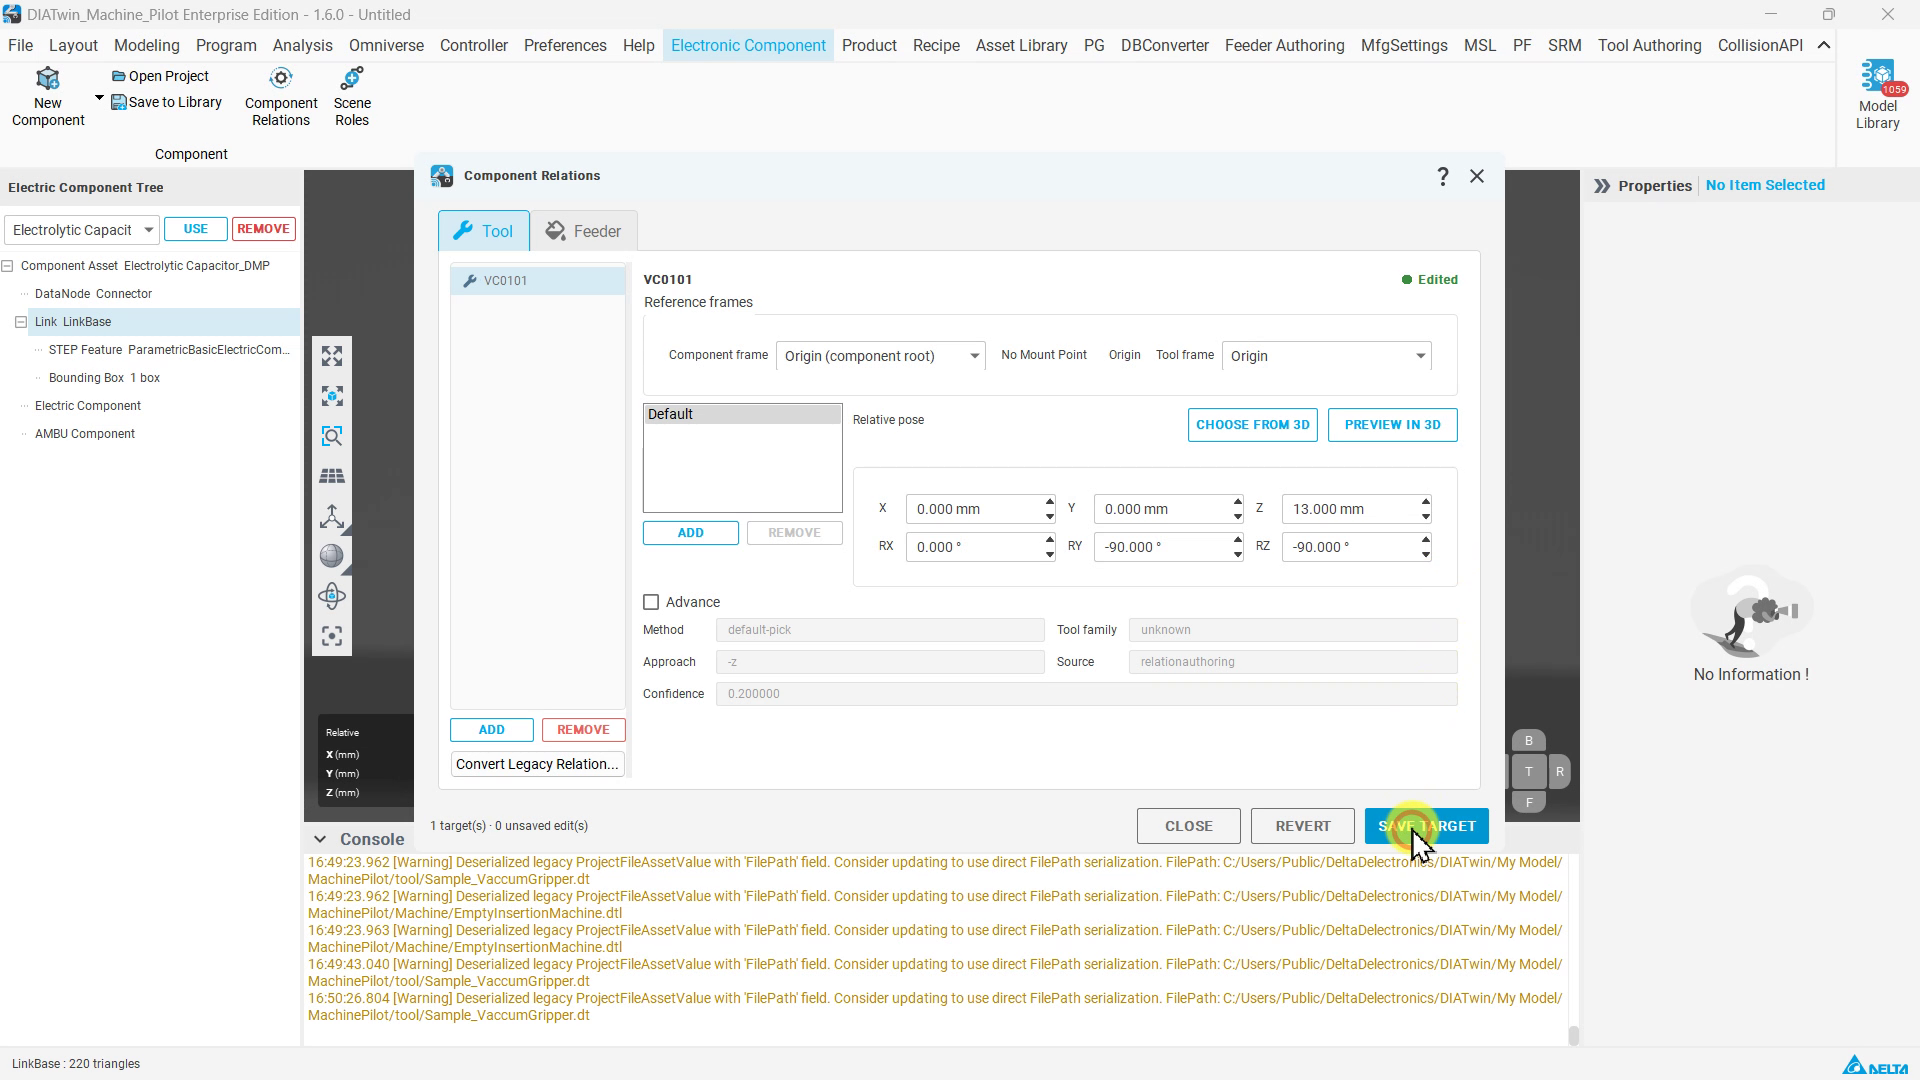Click the F face of the view cube
This screenshot has width=1920, height=1080.
coord(1528,802)
